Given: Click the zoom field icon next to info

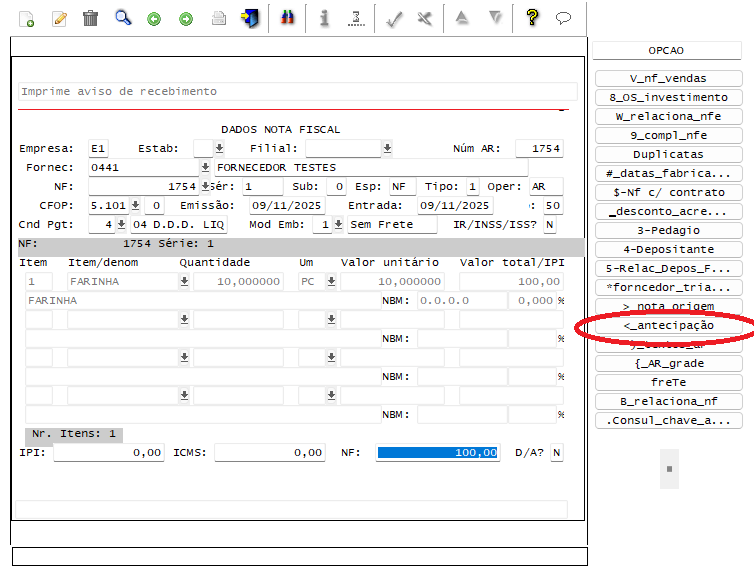Looking at the screenshot, I should click(x=356, y=19).
